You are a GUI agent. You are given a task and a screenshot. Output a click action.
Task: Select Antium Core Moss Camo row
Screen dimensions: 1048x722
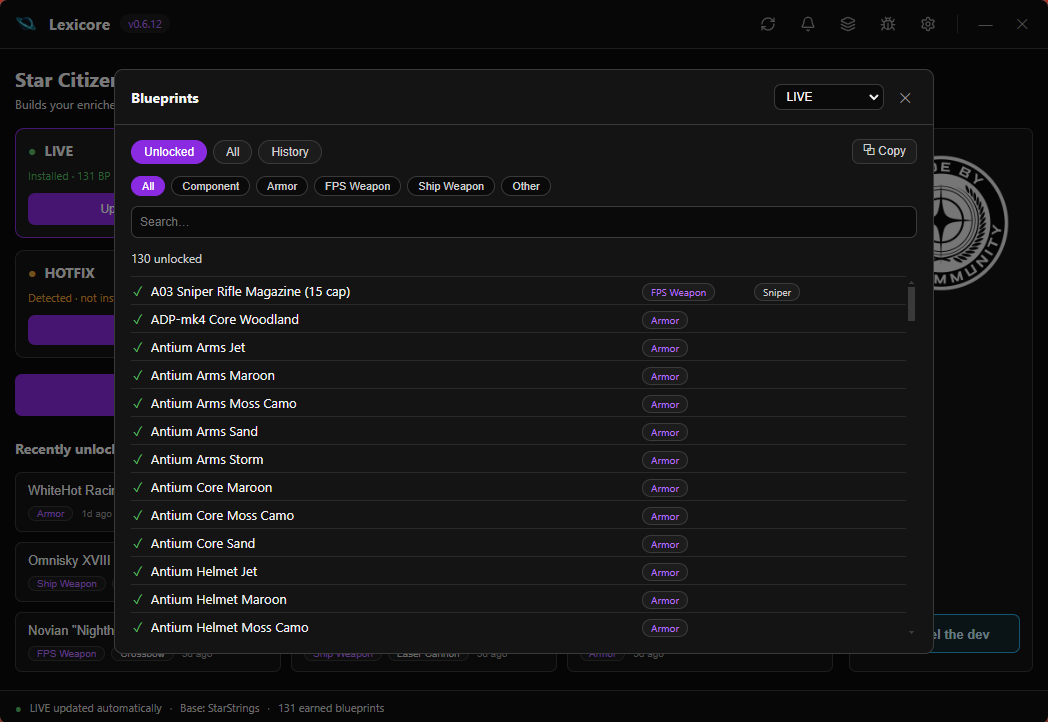[519, 516]
